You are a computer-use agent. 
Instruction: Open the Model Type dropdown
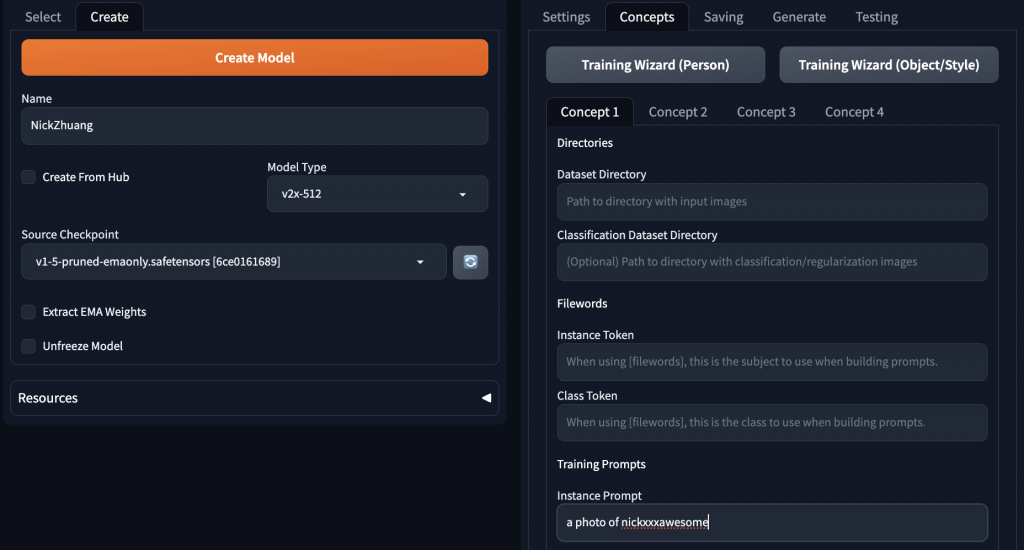tap(377, 194)
